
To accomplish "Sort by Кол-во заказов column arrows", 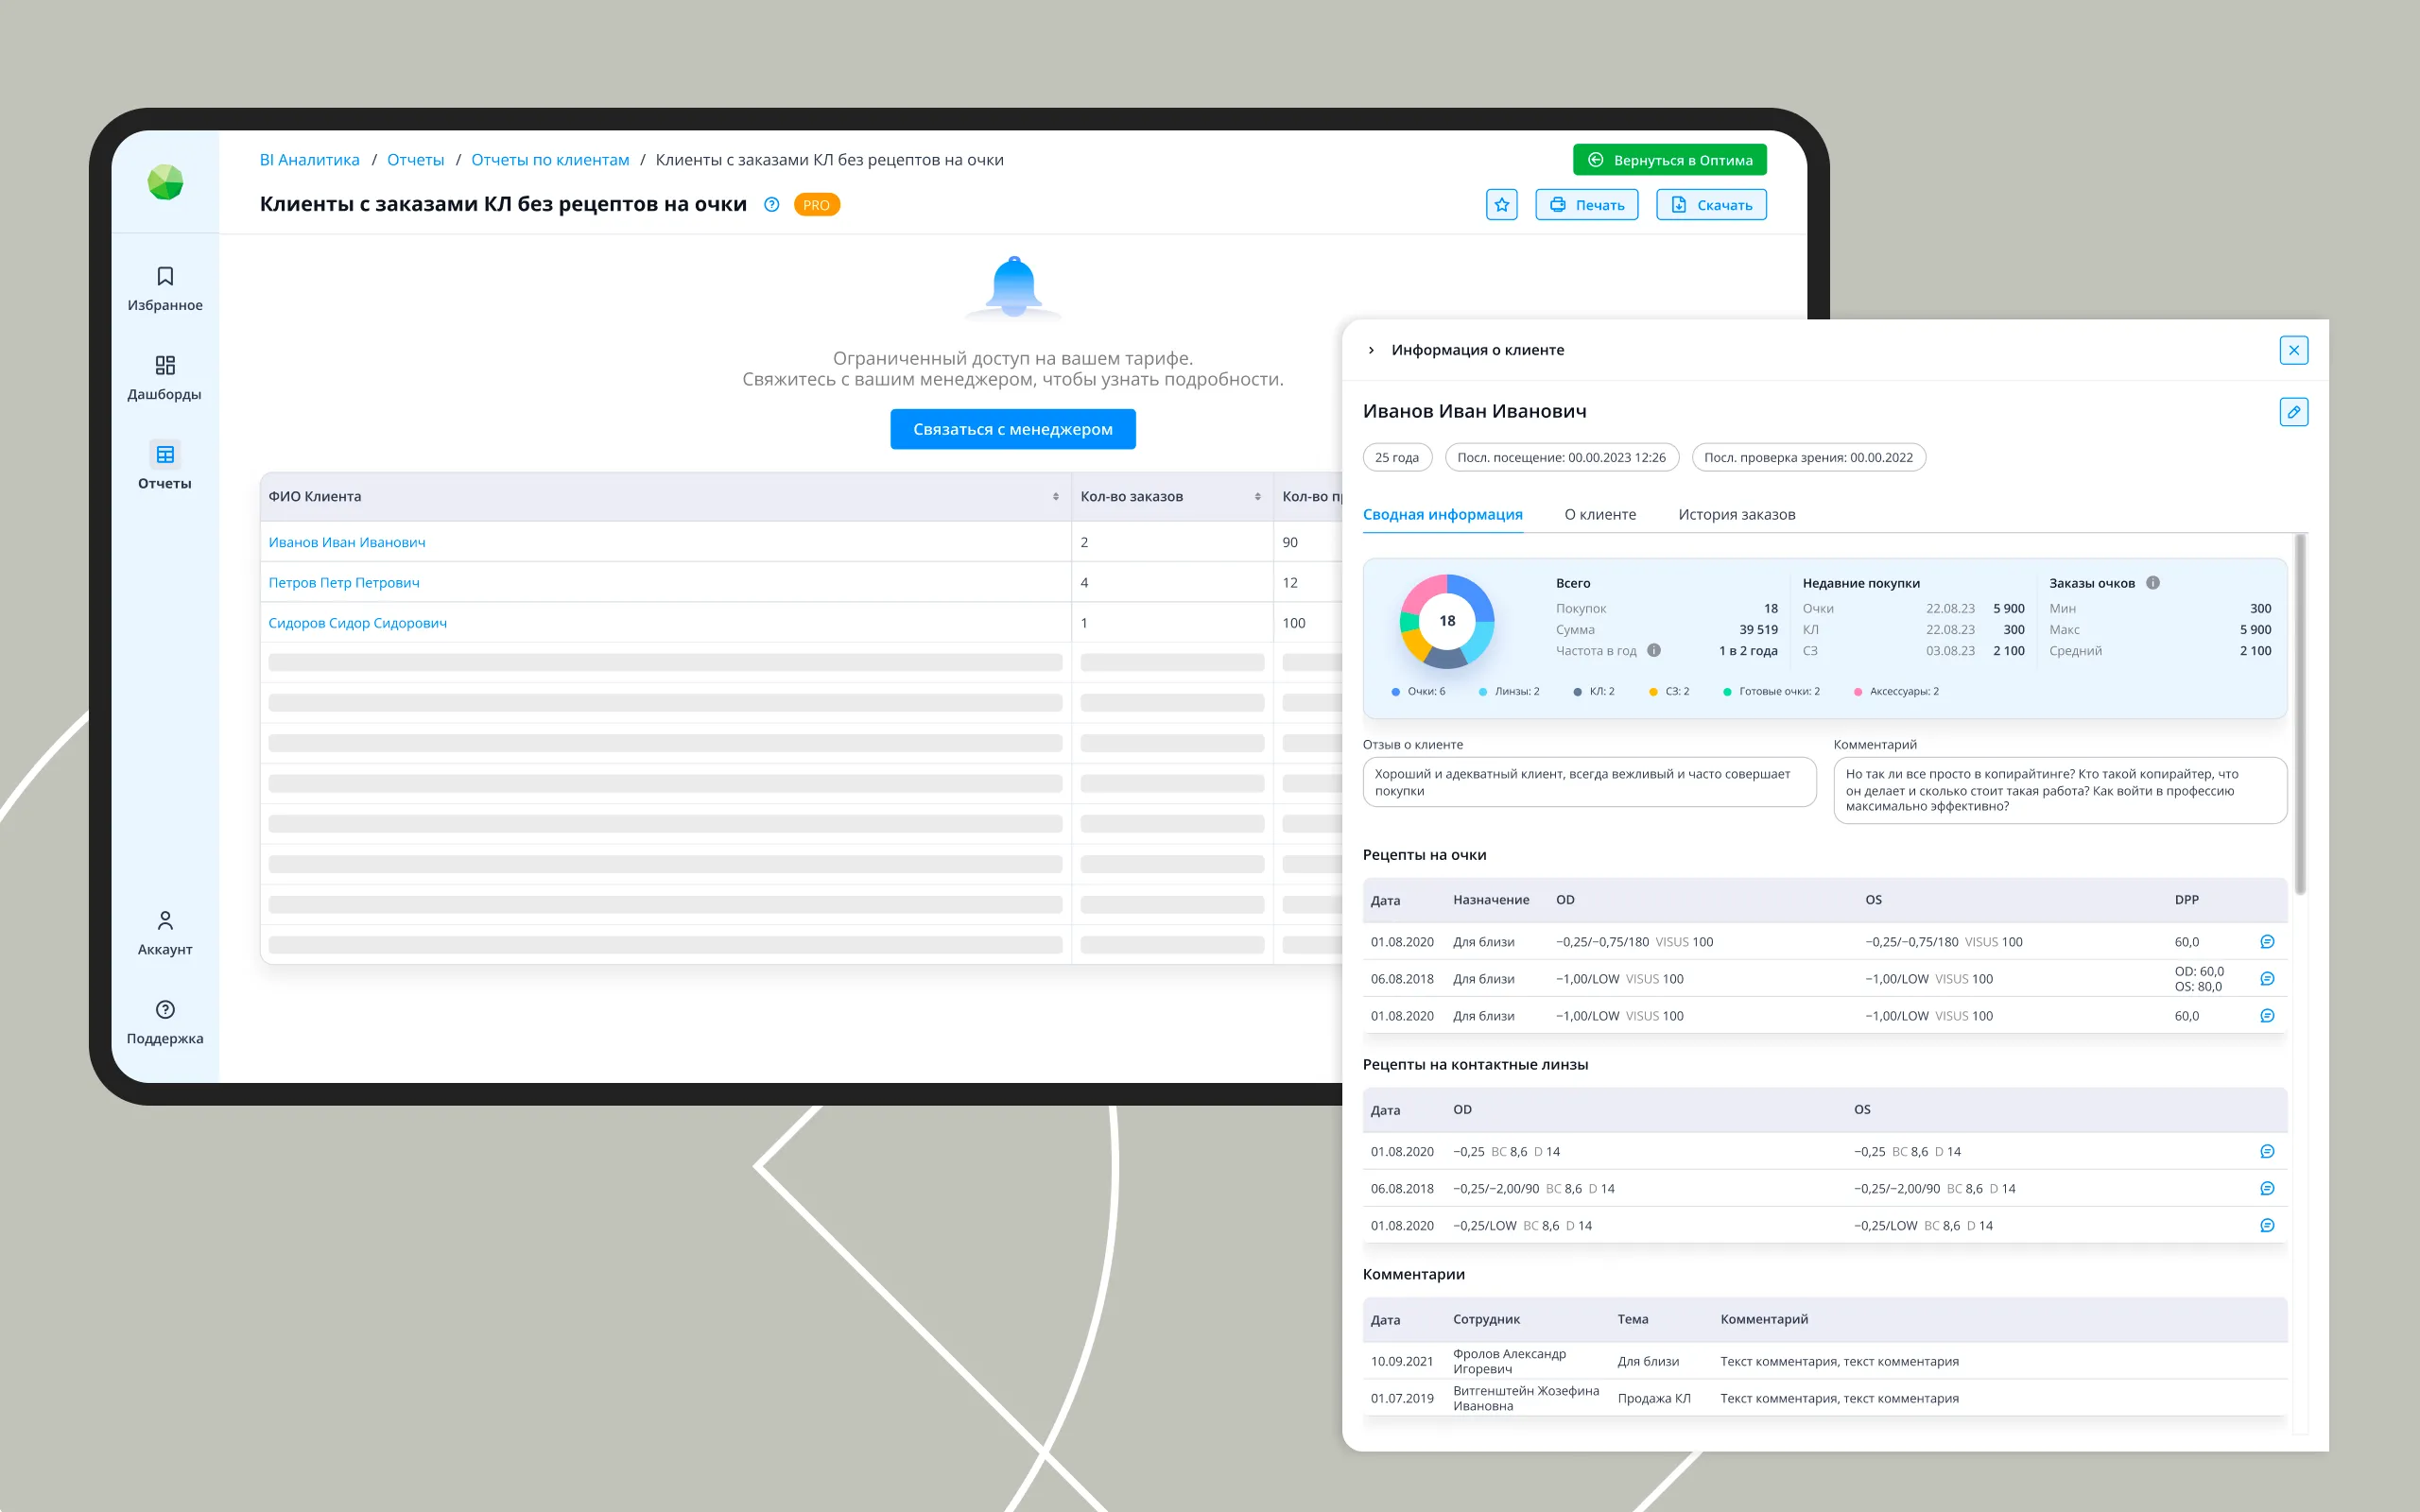I will [x=1257, y=496].
